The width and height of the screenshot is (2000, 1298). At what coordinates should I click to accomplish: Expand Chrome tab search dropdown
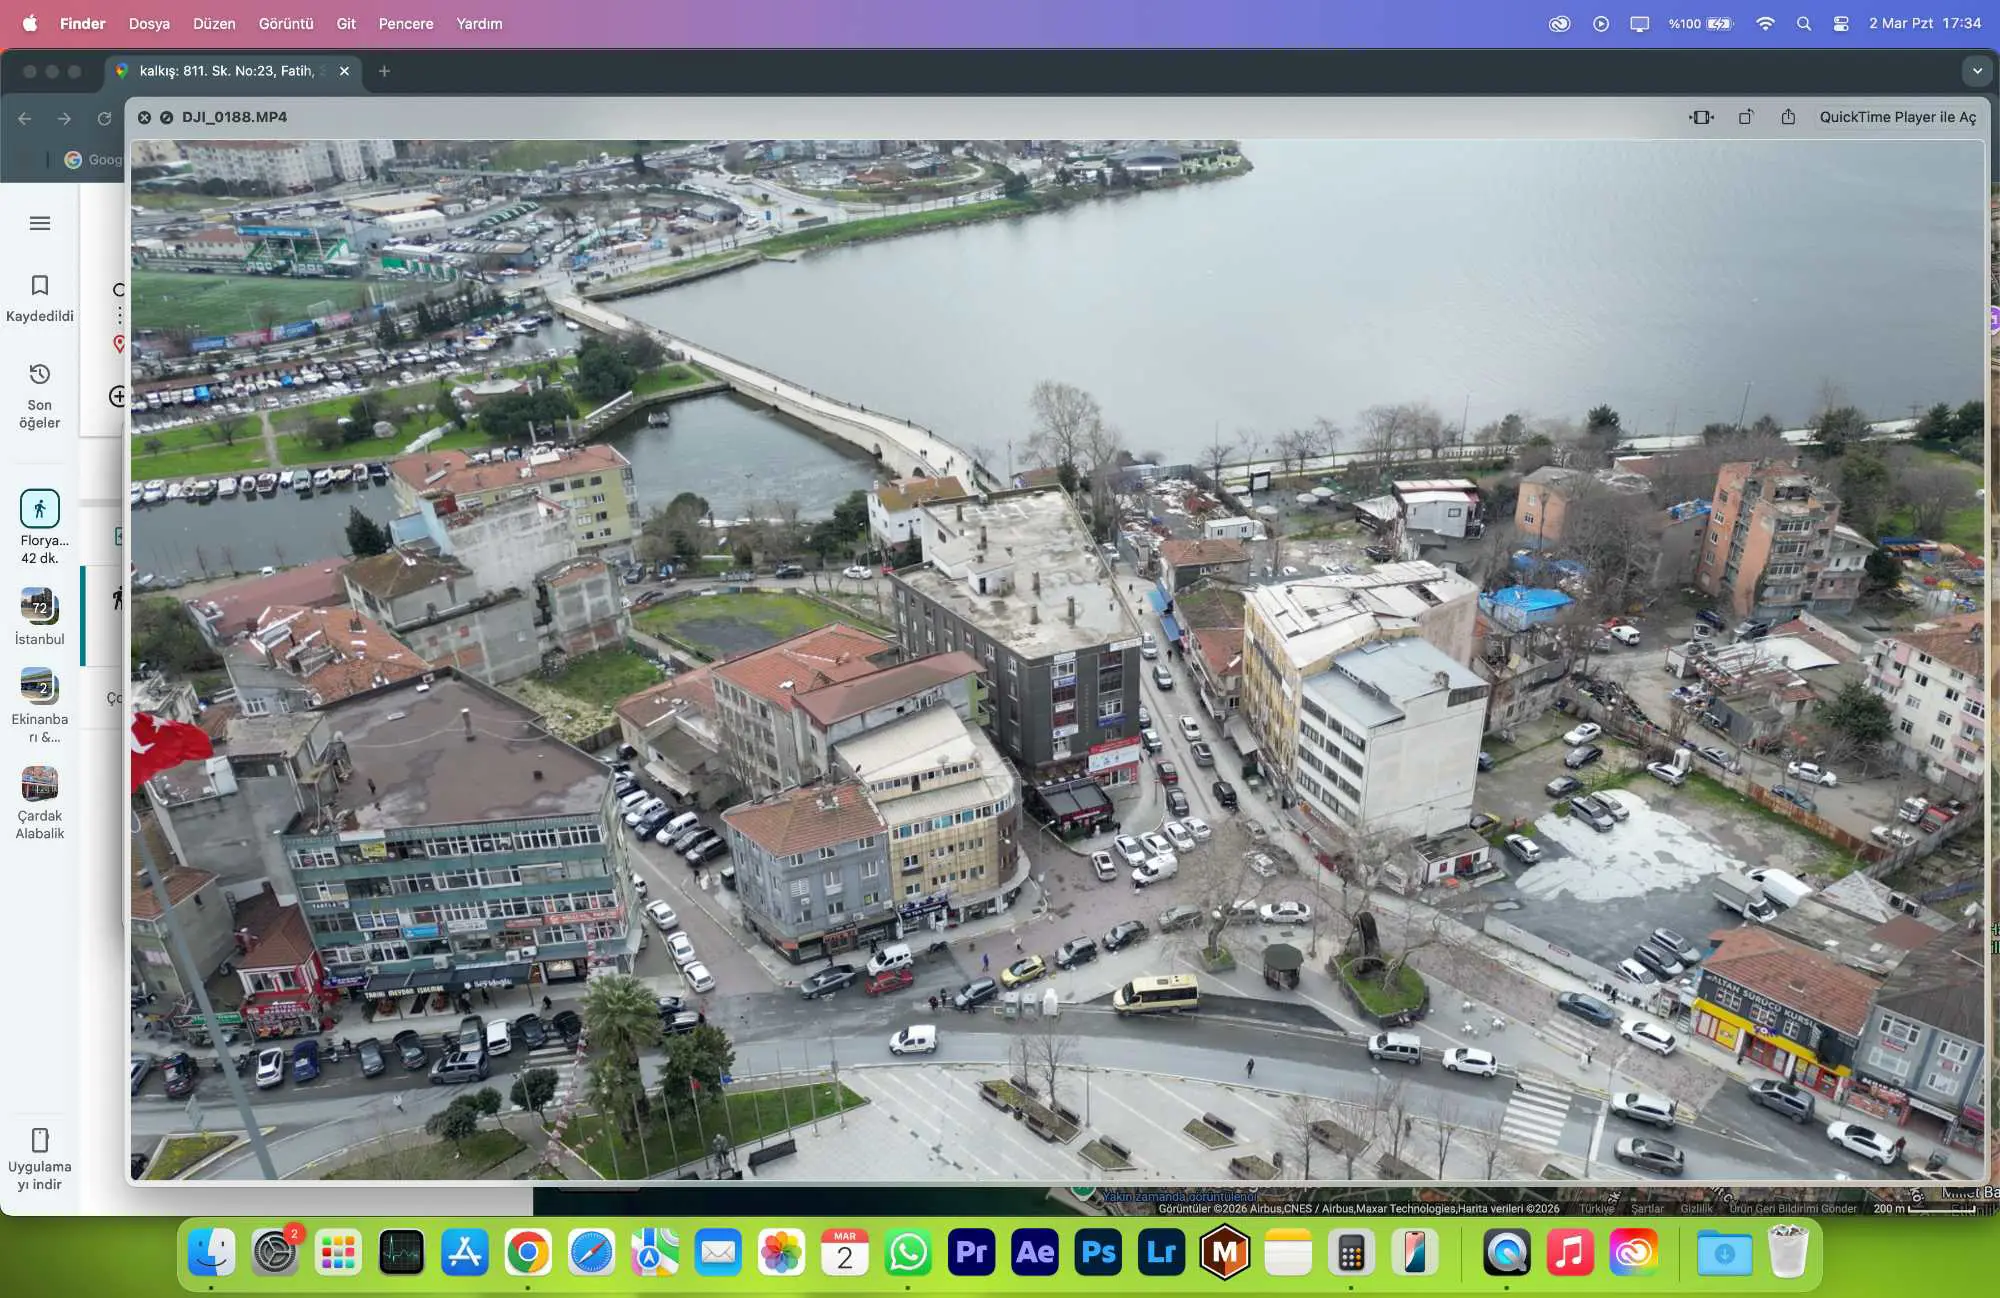[1976, 71]
